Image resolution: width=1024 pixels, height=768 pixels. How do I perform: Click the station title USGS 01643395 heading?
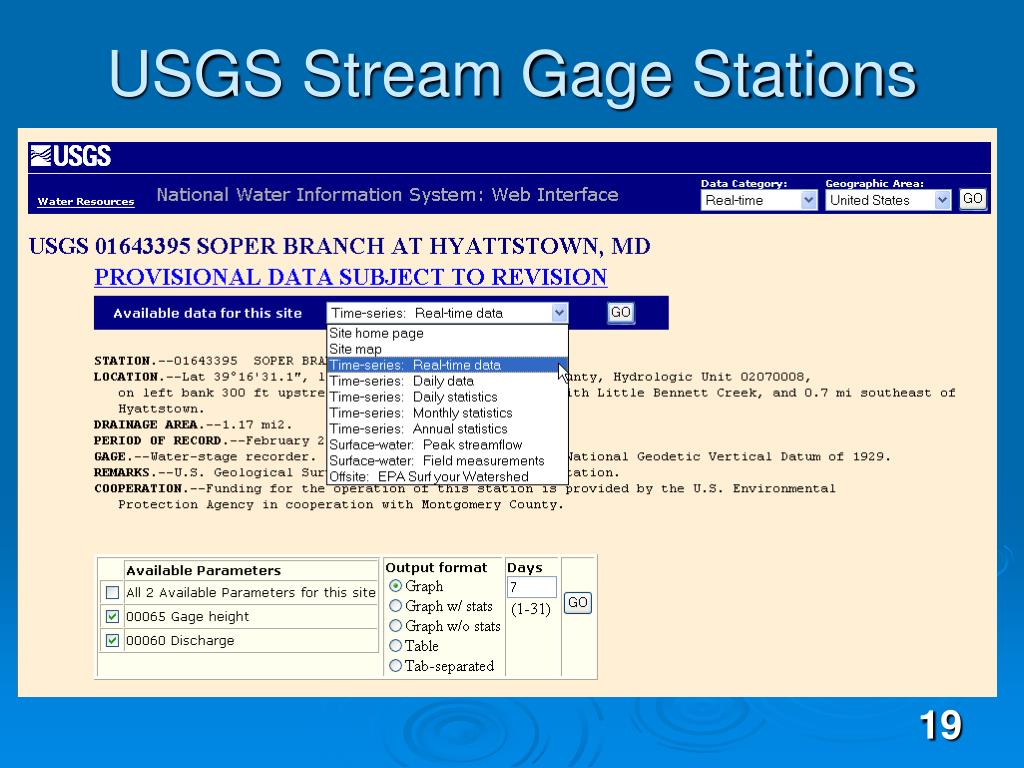pos(340,246)
